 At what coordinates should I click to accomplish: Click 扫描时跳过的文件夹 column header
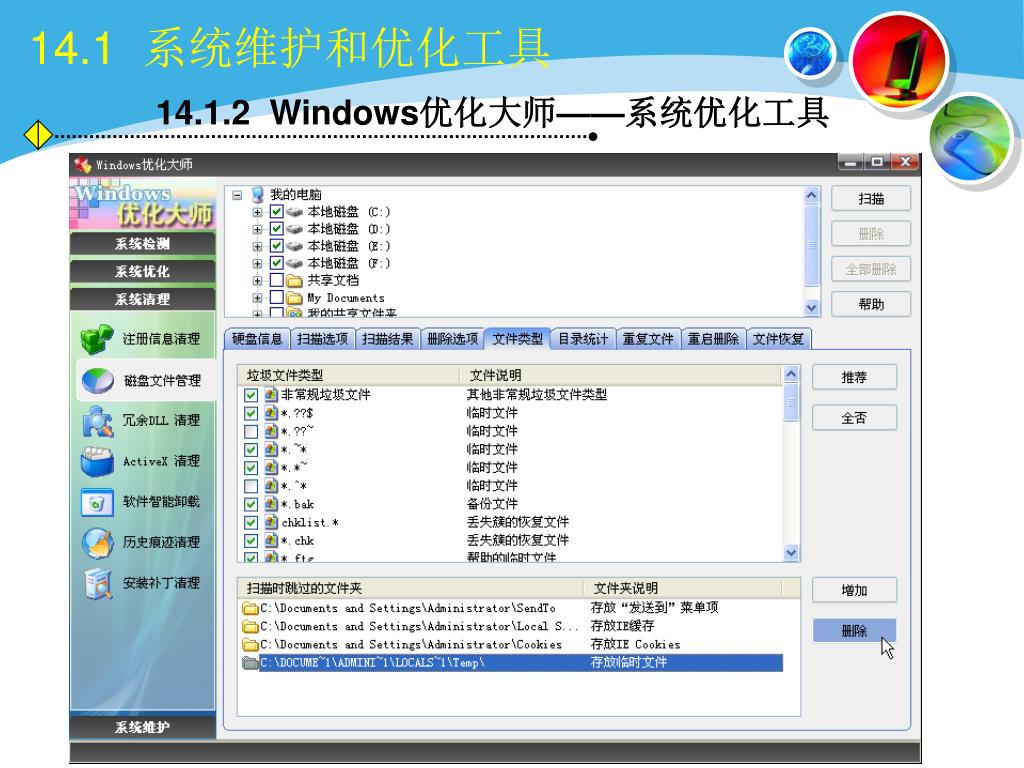click(410, 588)
